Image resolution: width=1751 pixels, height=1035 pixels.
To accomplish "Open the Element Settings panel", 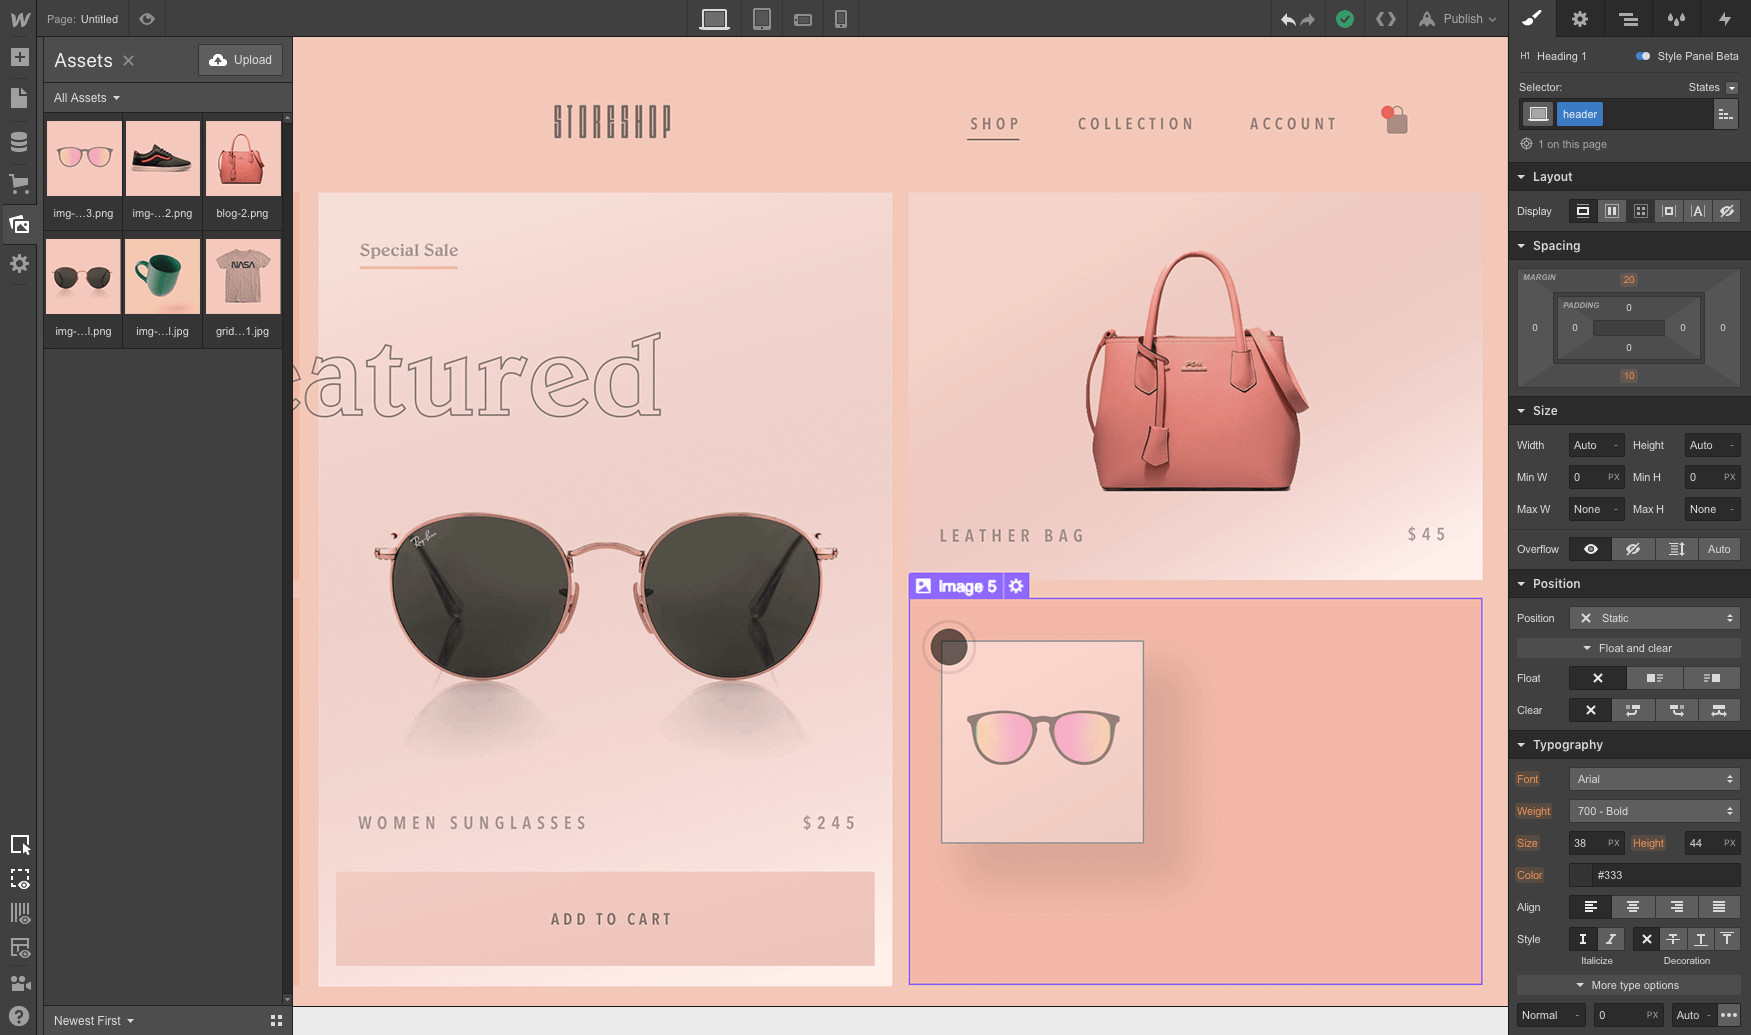I will (1580, 18).
